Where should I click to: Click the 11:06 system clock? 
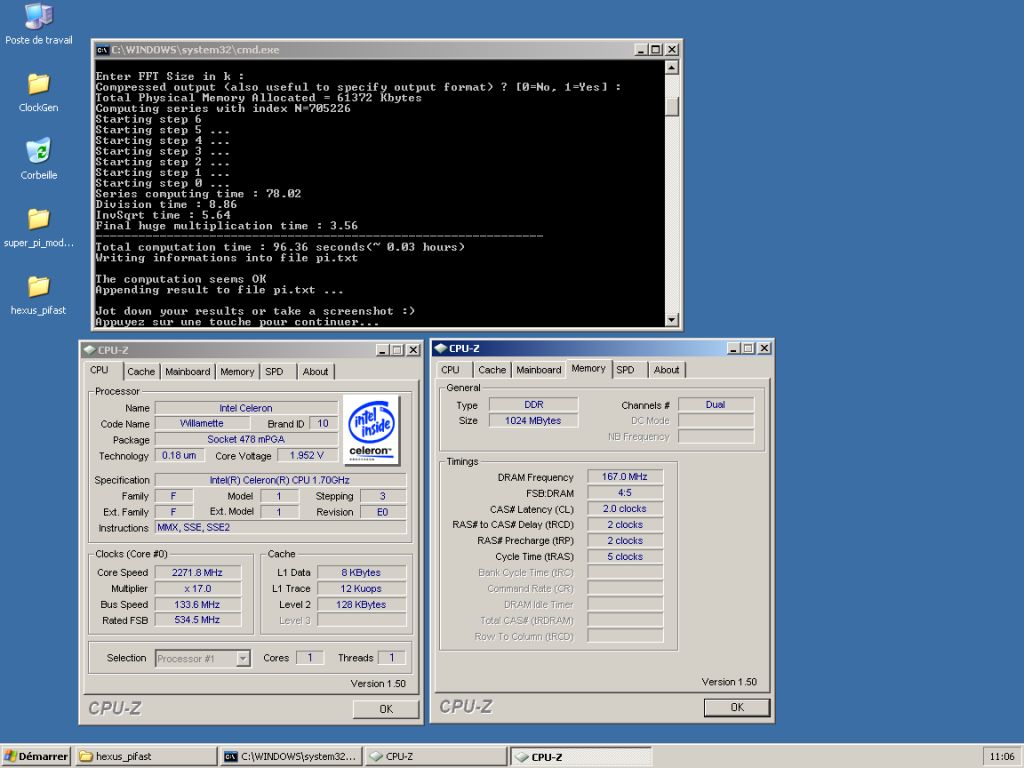tap(1002, 757)
